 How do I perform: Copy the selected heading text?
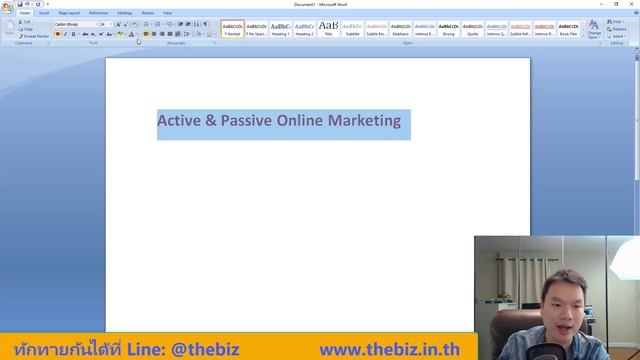(25, 29)
